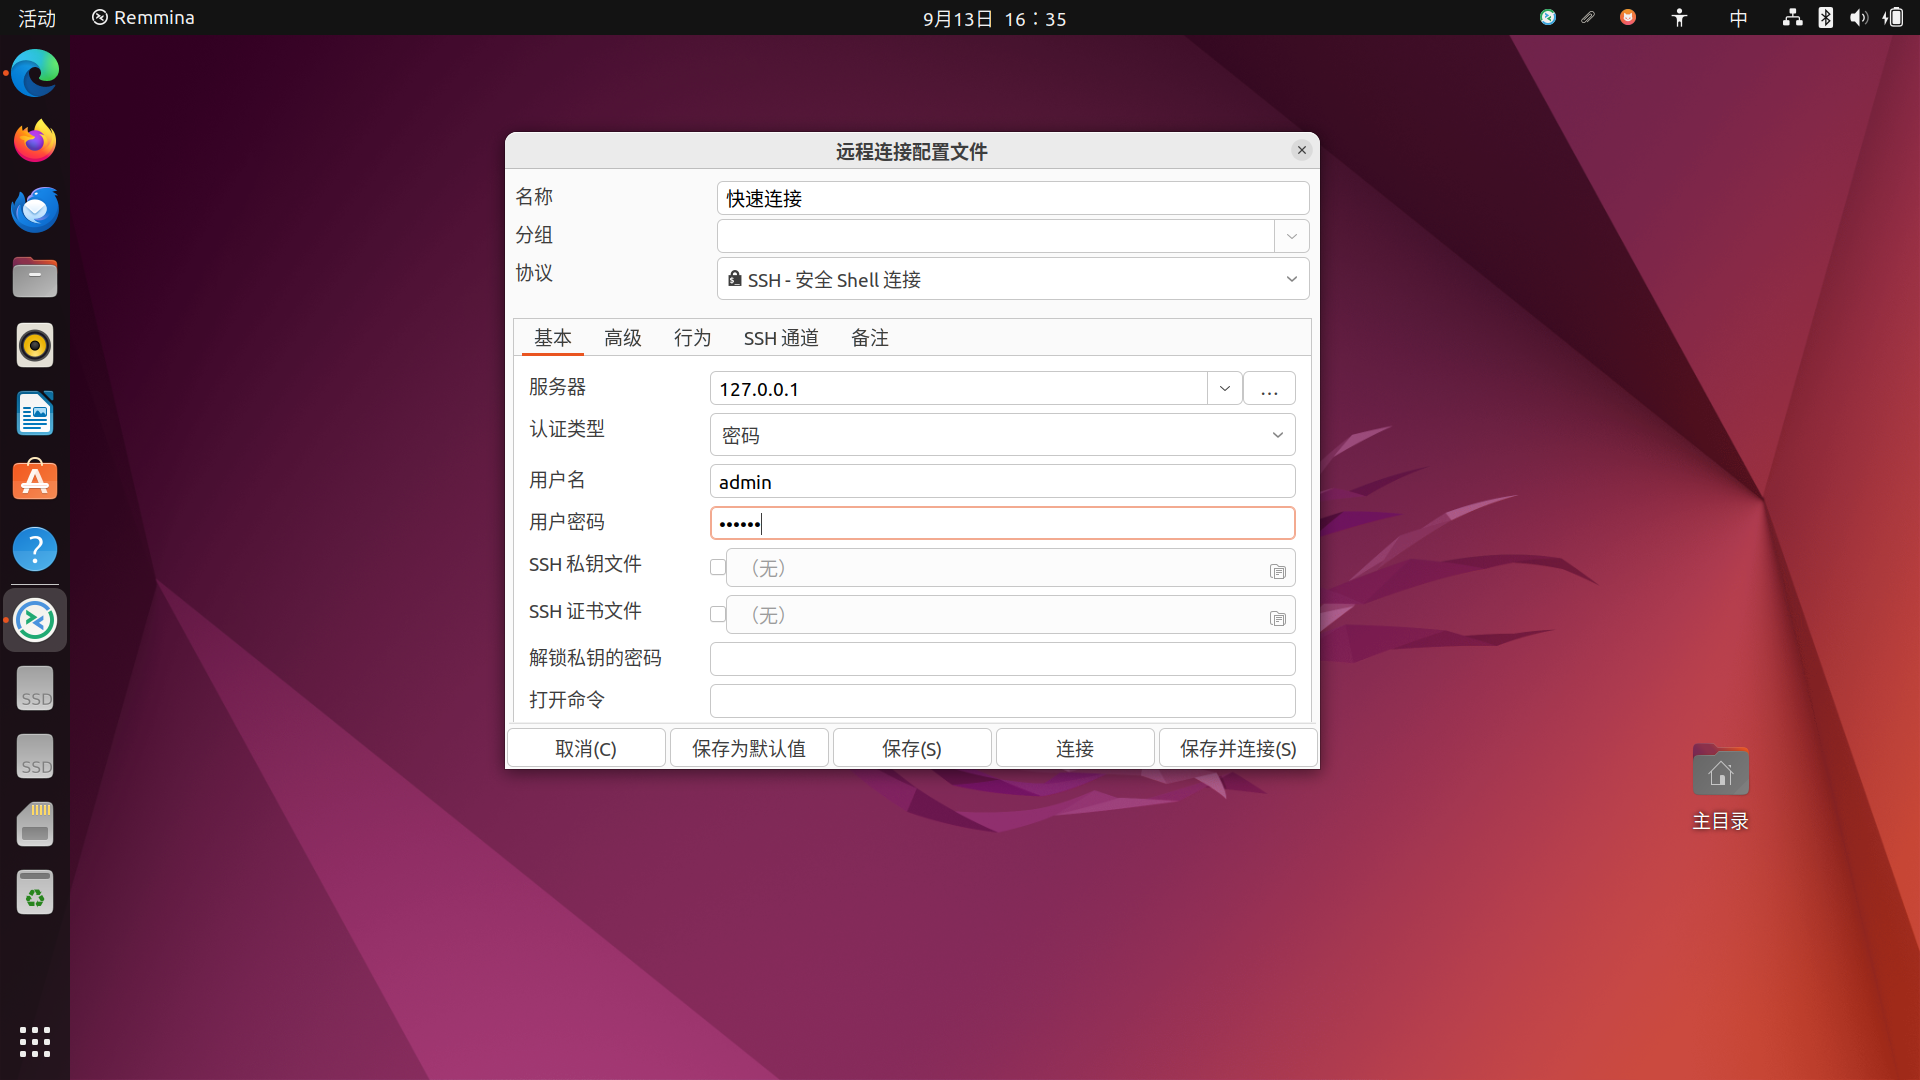Enable the SSH 证书文件 checkbox
Image resolution: width=1920 pixels, height=1080 pixels.
[x=717, y=614]
